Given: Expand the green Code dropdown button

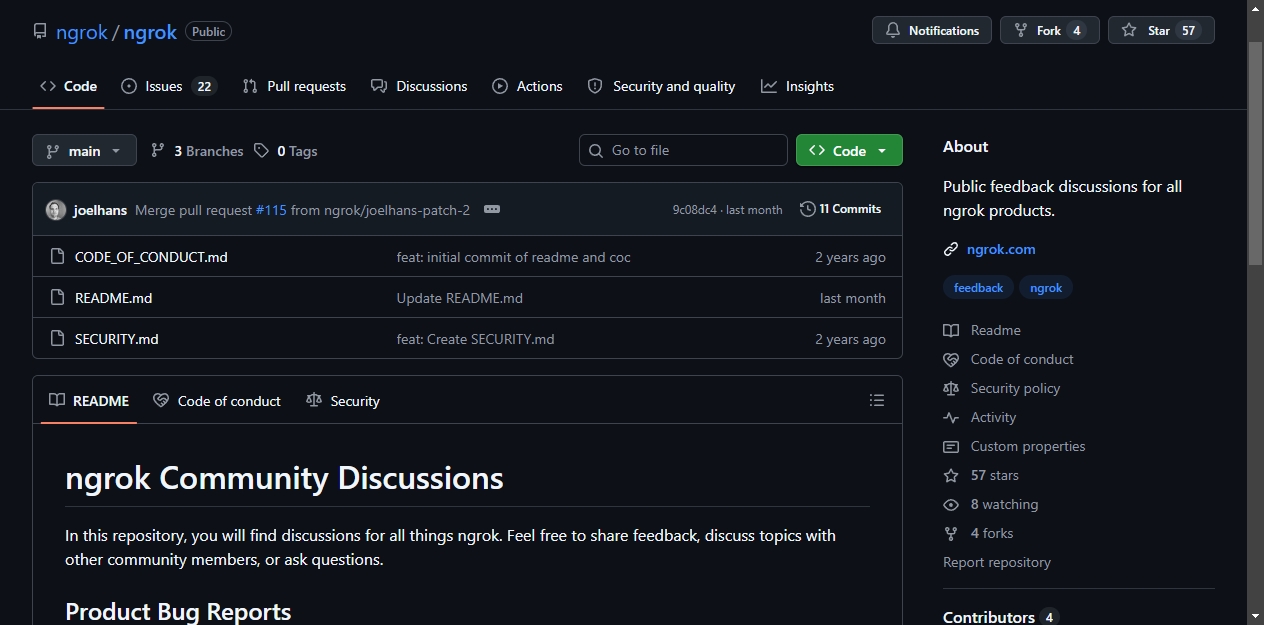Looking at the screenshot, I should 849,150.
